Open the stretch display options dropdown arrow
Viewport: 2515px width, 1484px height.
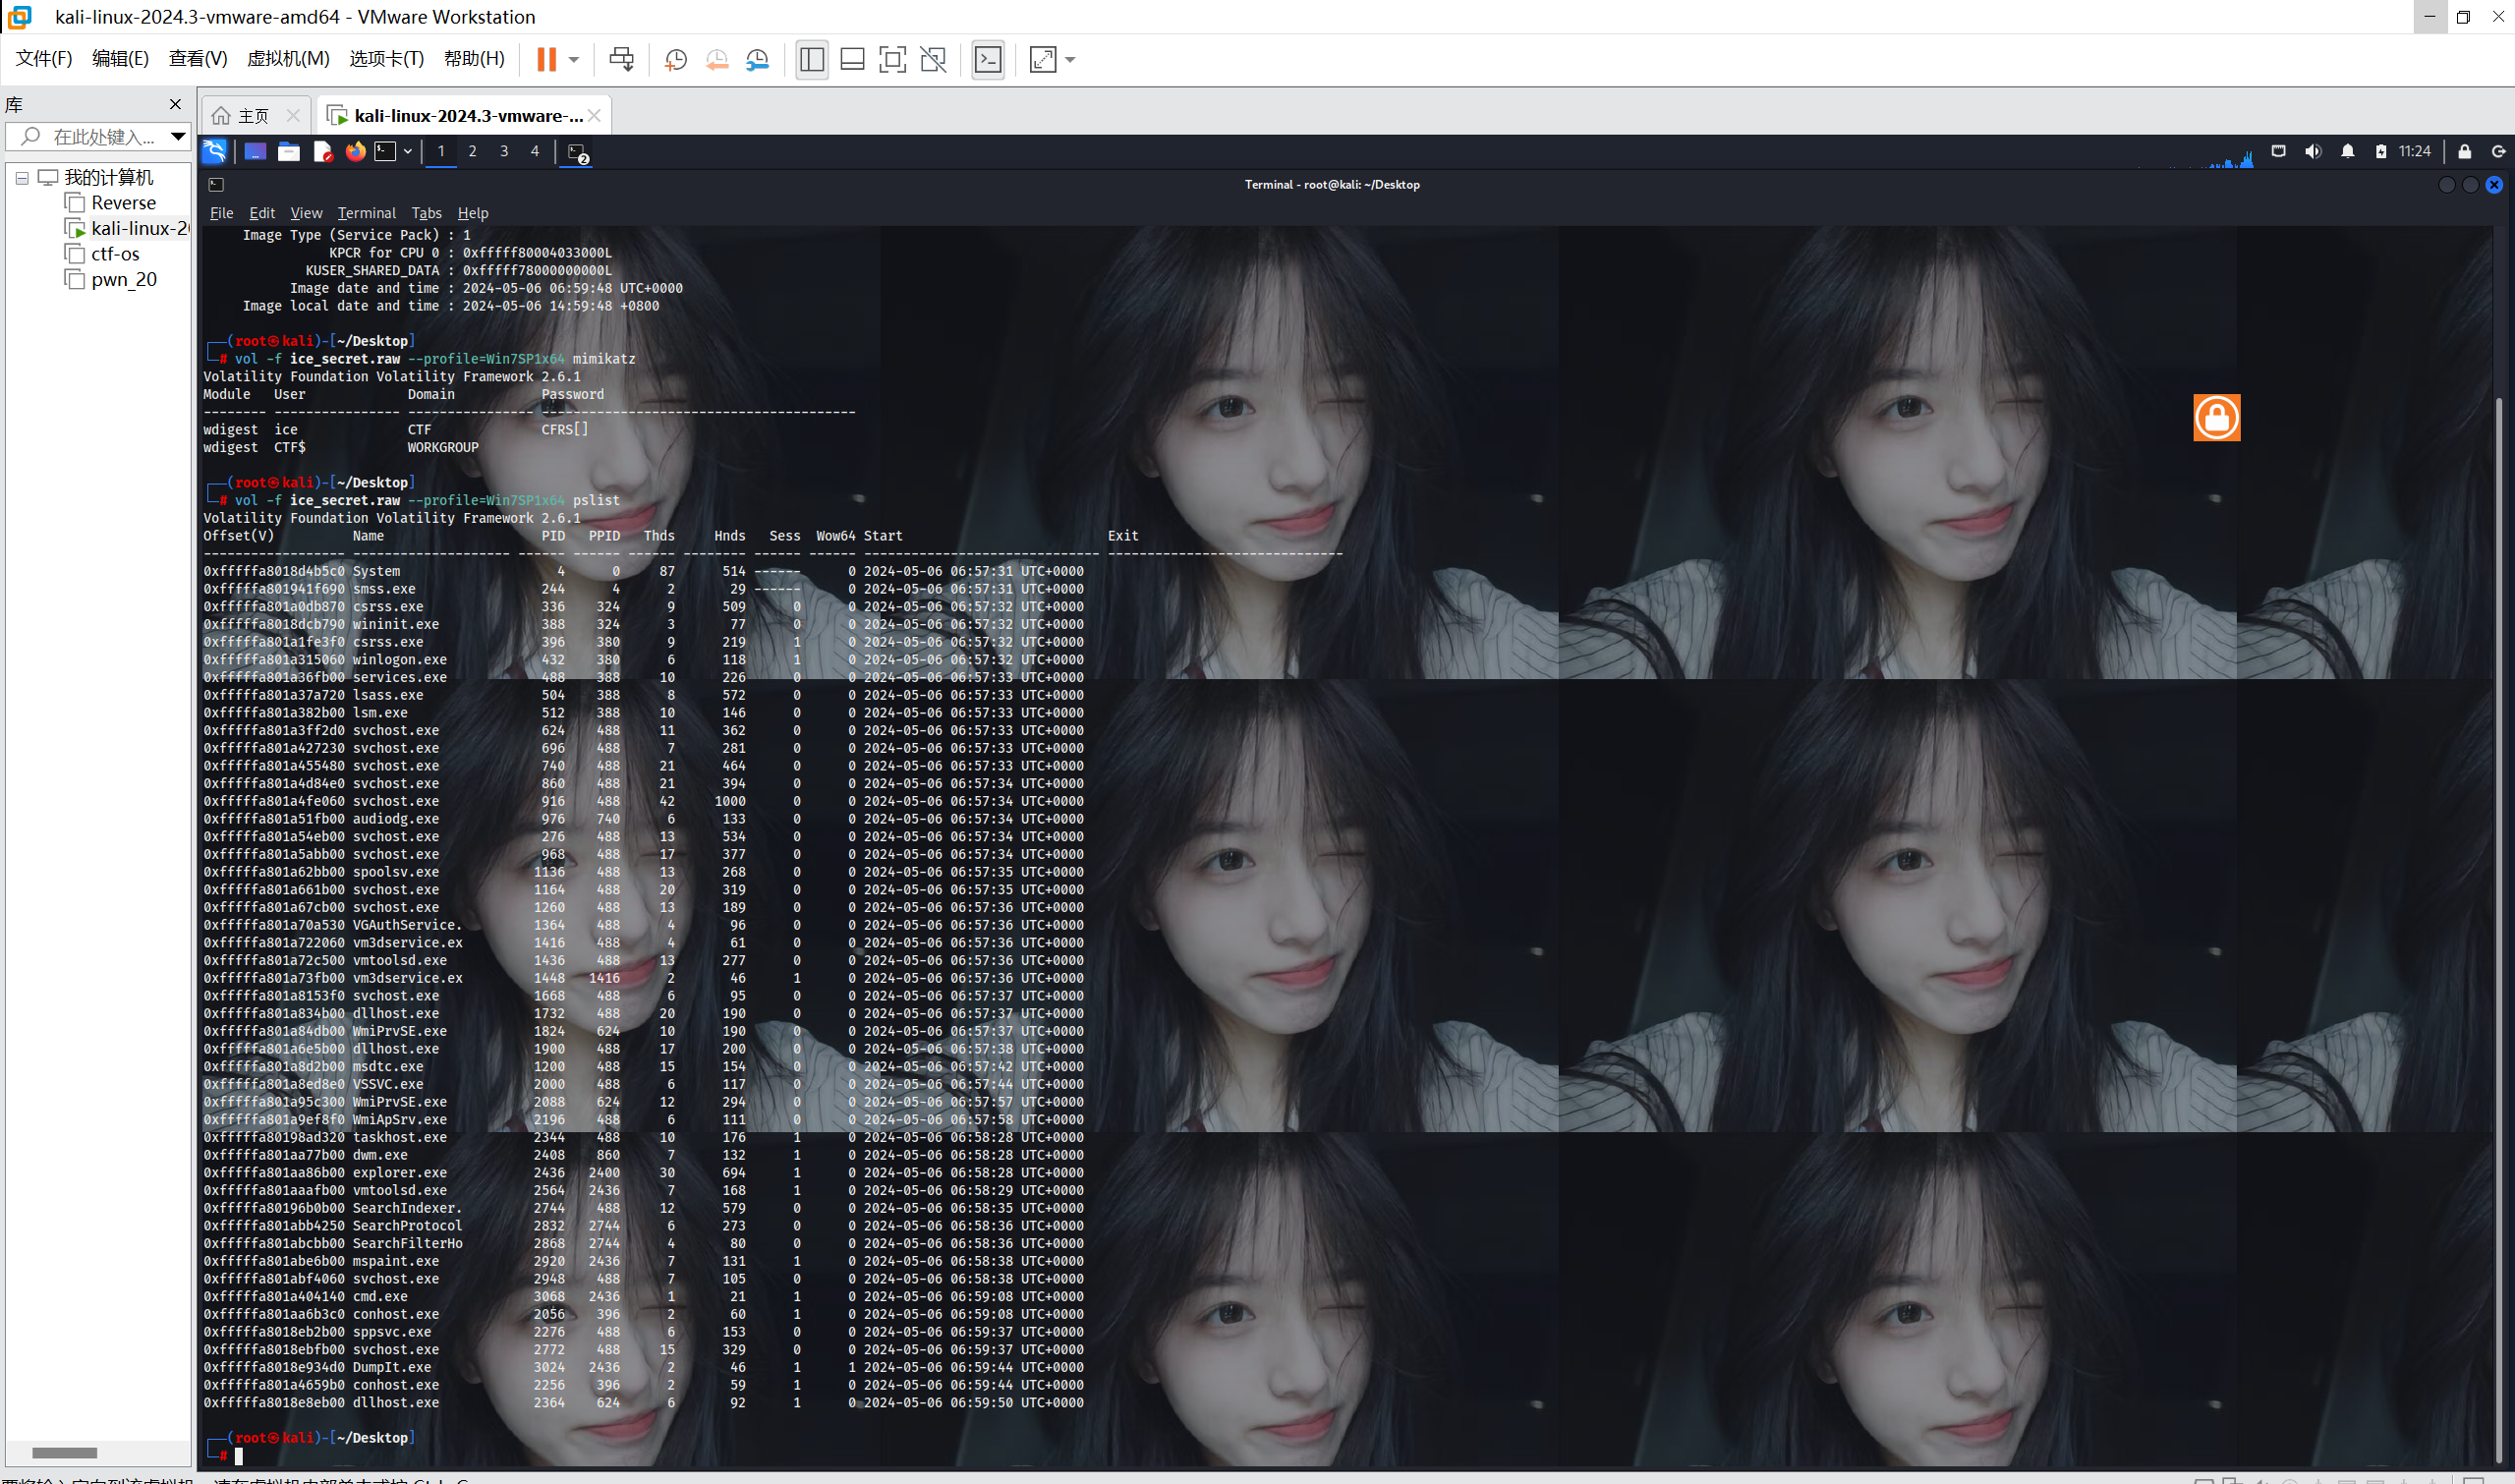tap(1071, 60)
